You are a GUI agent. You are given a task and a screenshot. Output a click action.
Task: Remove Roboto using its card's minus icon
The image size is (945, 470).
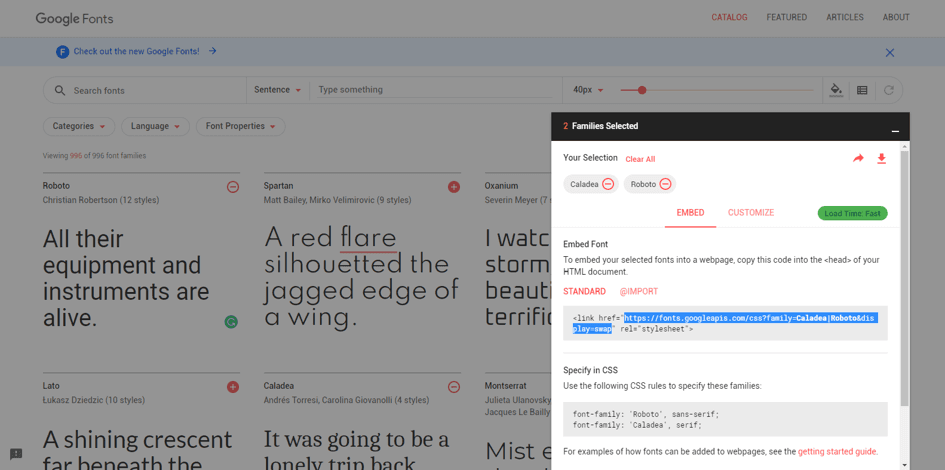(233, 187)
